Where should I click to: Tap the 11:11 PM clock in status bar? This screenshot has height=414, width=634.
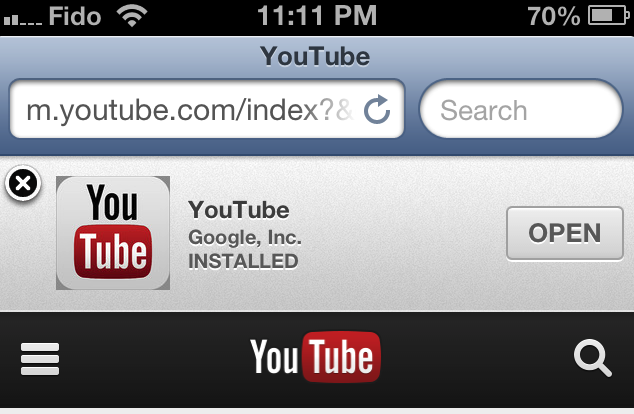click(x=317, y=16)
